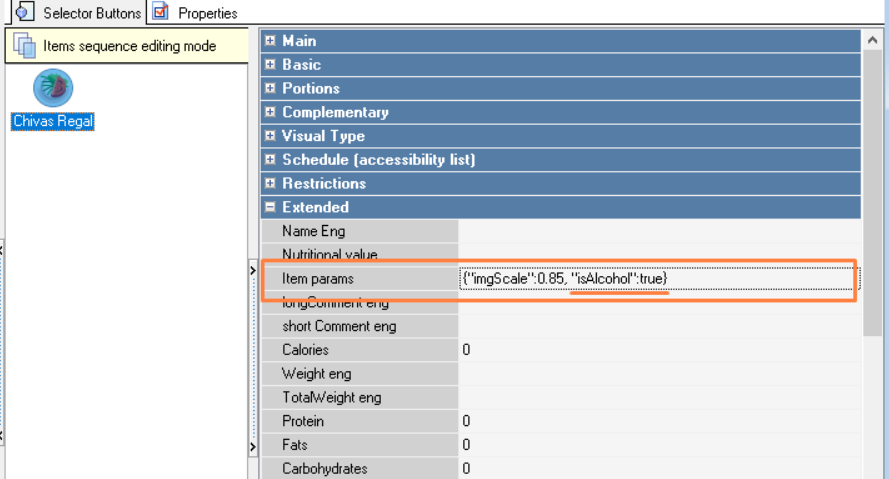889x479 pixels.
Task: Expand the Restrictions section
Action: 270,184
